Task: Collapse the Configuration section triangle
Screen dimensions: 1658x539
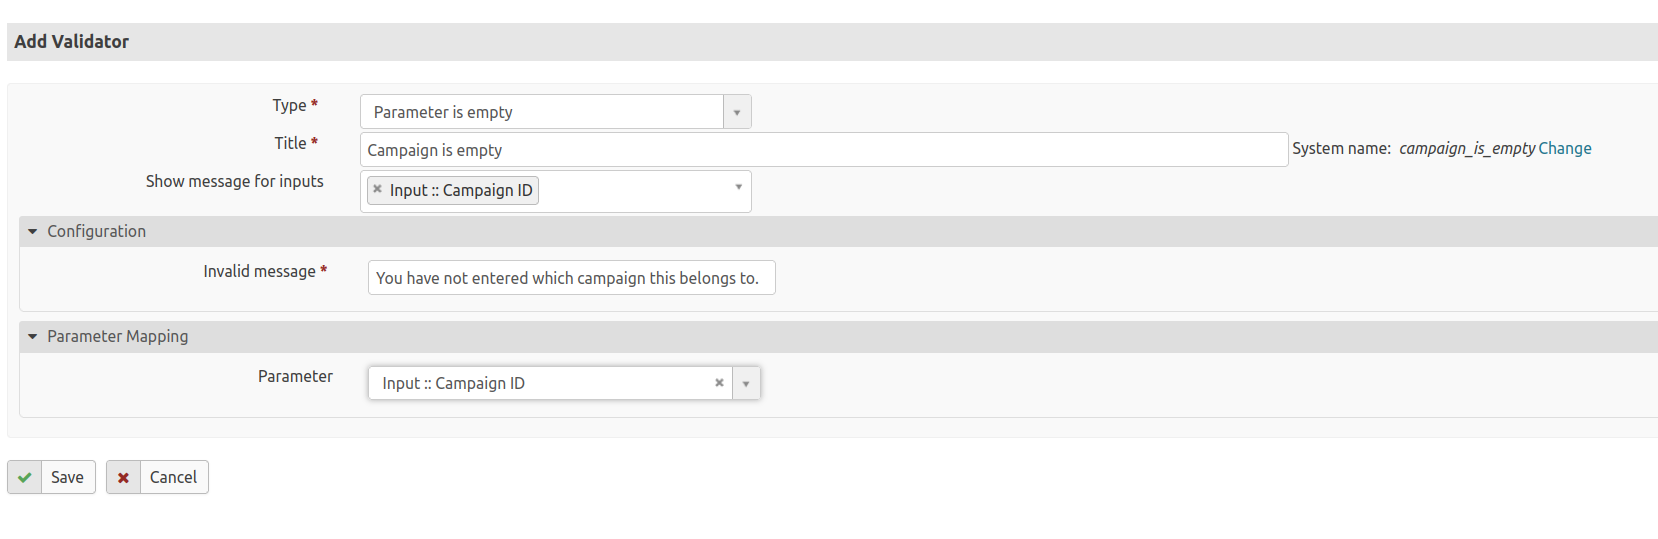Action: (x=33, y=232)
